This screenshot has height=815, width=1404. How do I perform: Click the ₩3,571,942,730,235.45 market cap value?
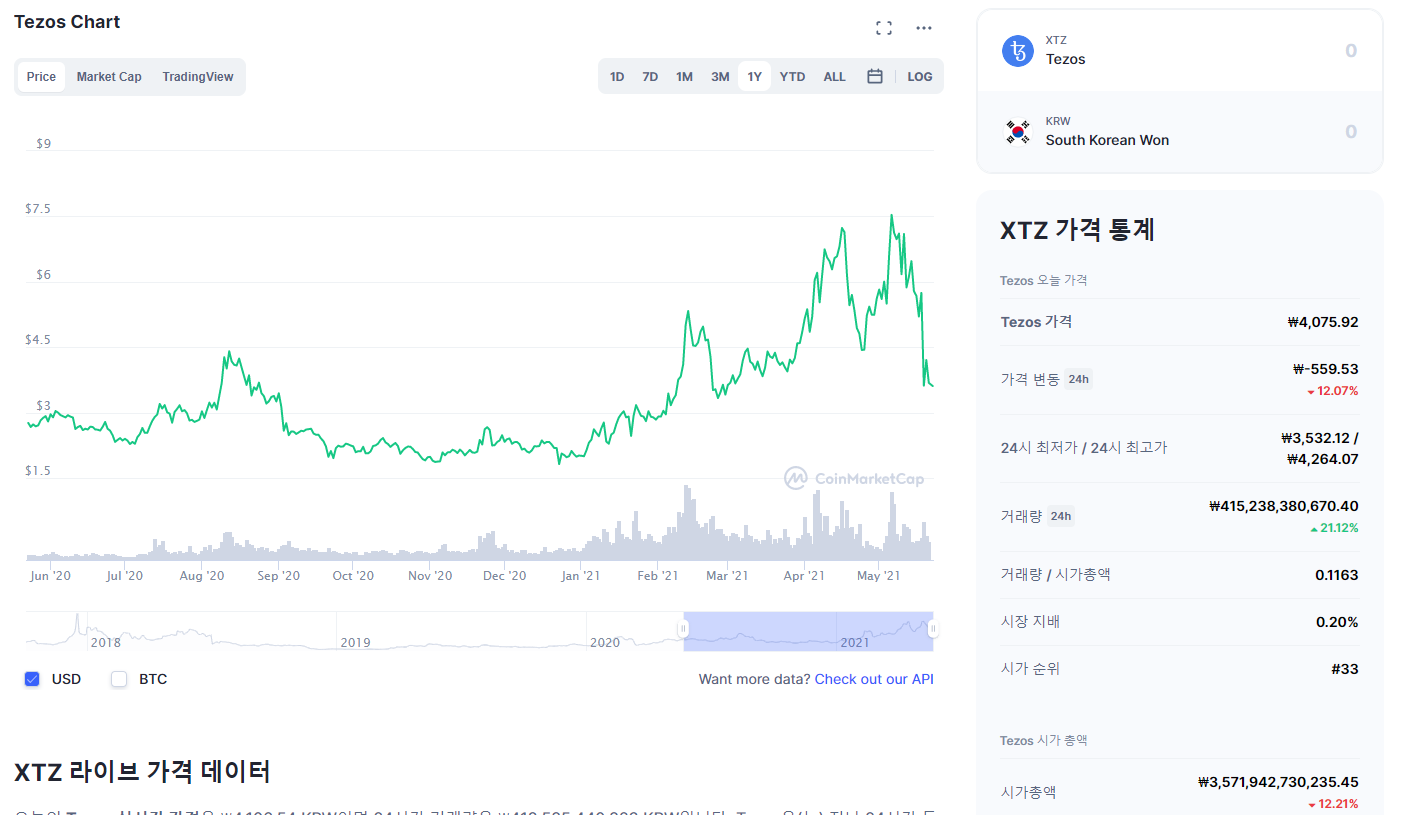(1278, 782)
